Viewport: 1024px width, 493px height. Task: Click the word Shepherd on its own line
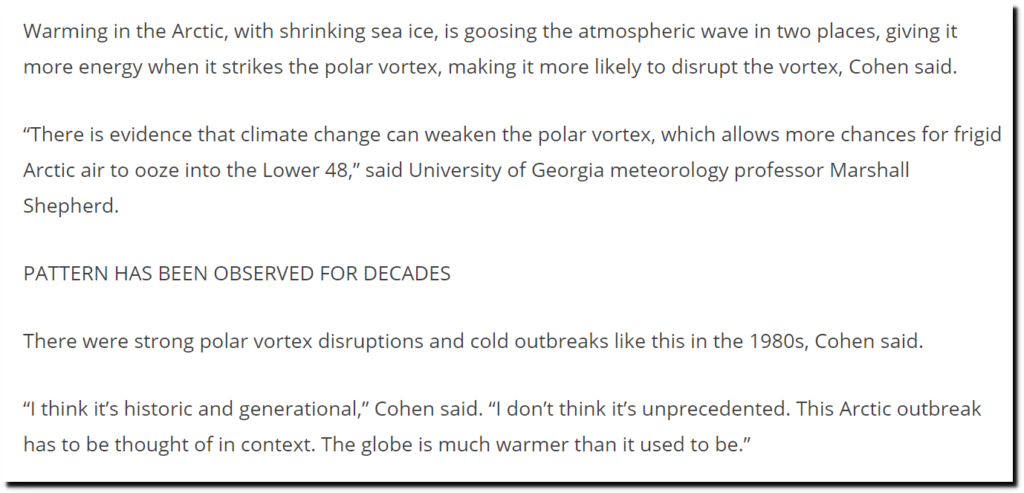71,205
